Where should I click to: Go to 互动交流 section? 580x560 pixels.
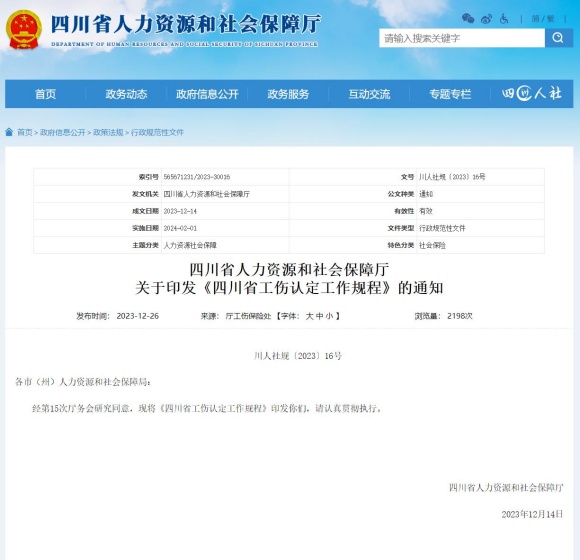click(x=369, y=94)
